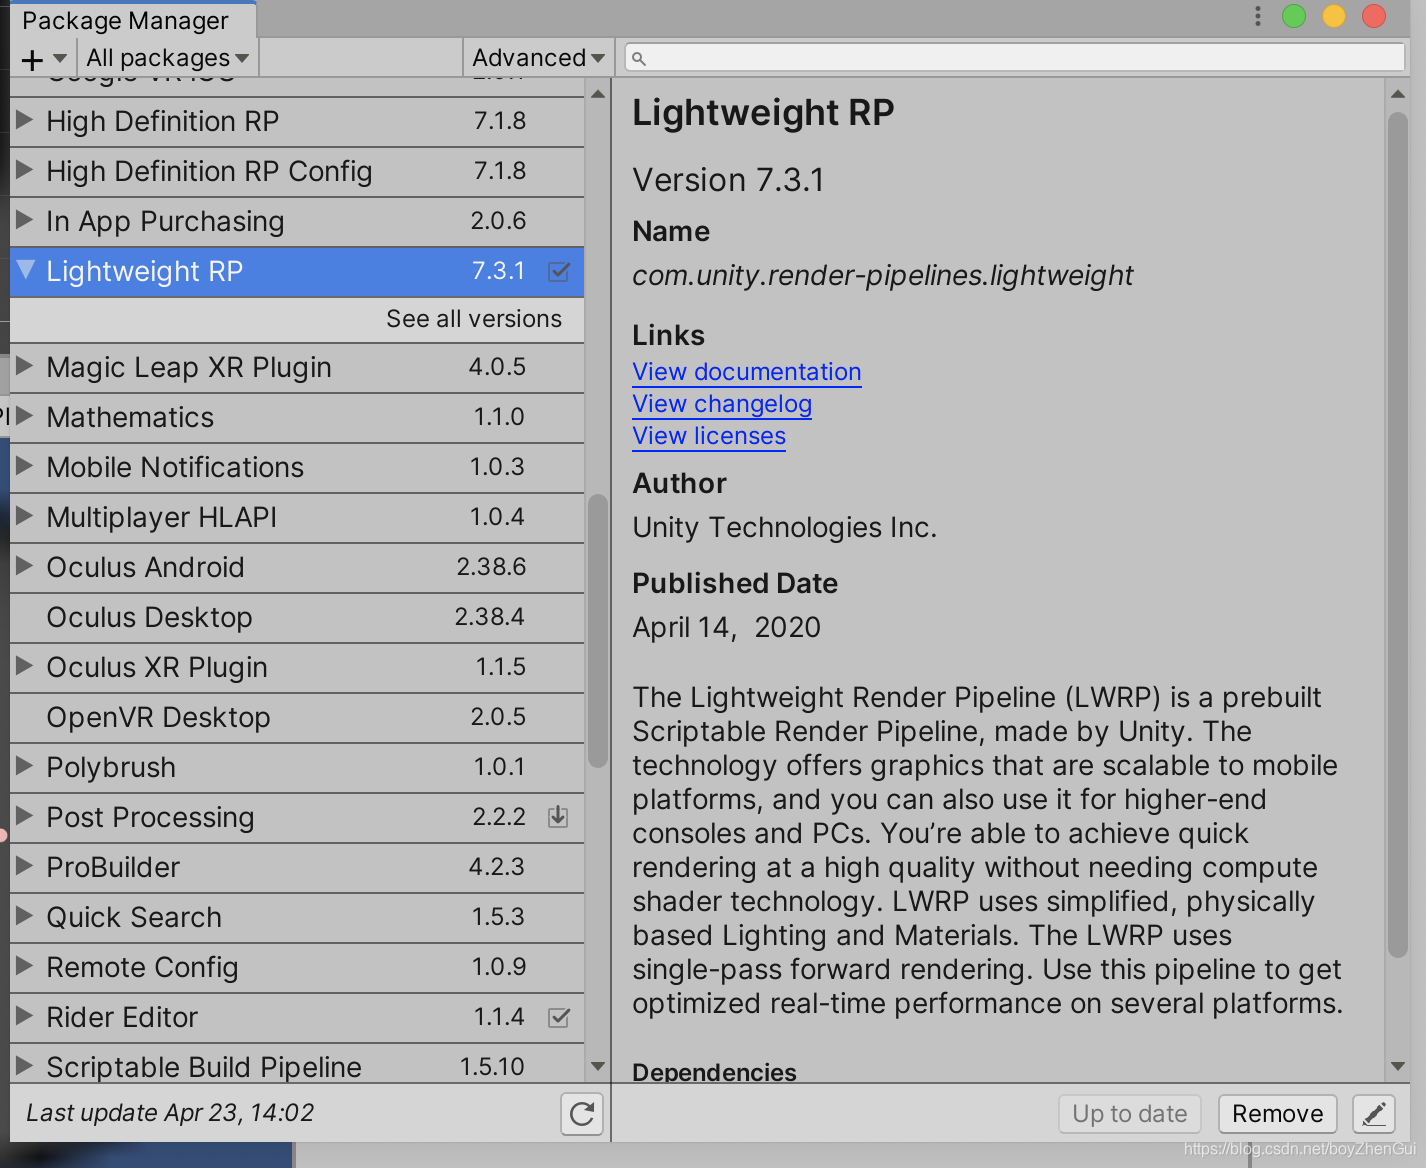Open the View changelog link

pyautogui.click(x=722, y=404)
